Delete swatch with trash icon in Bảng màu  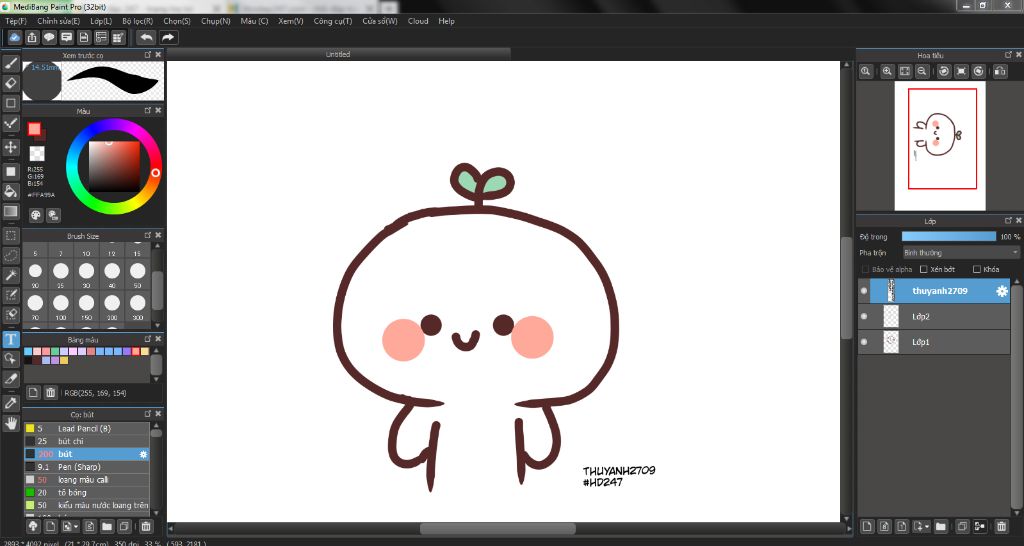[50, 393]
